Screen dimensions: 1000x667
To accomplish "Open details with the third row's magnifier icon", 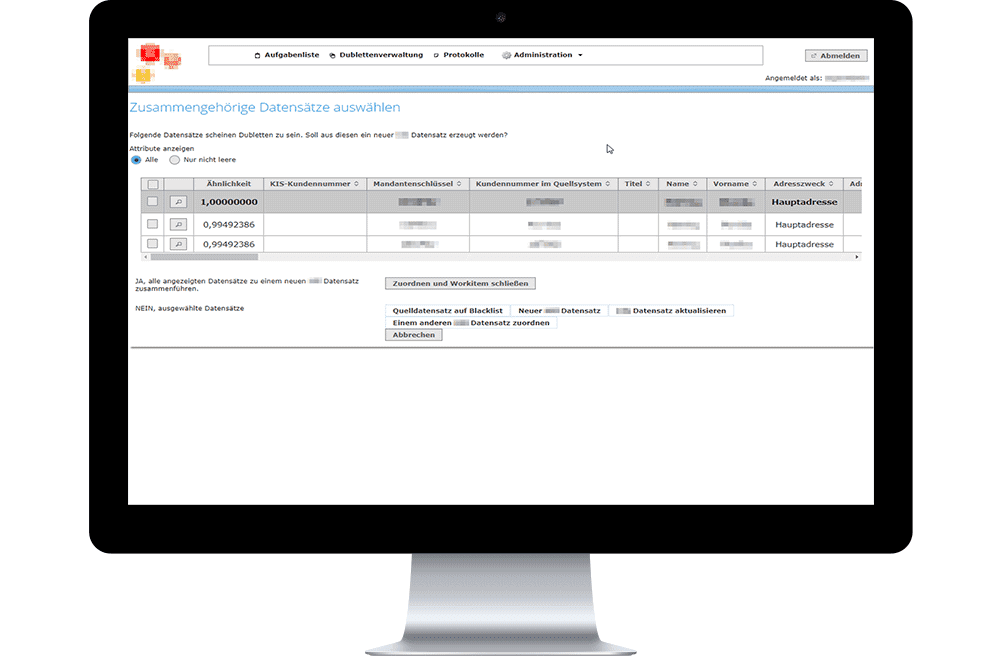I will (178, 243).
